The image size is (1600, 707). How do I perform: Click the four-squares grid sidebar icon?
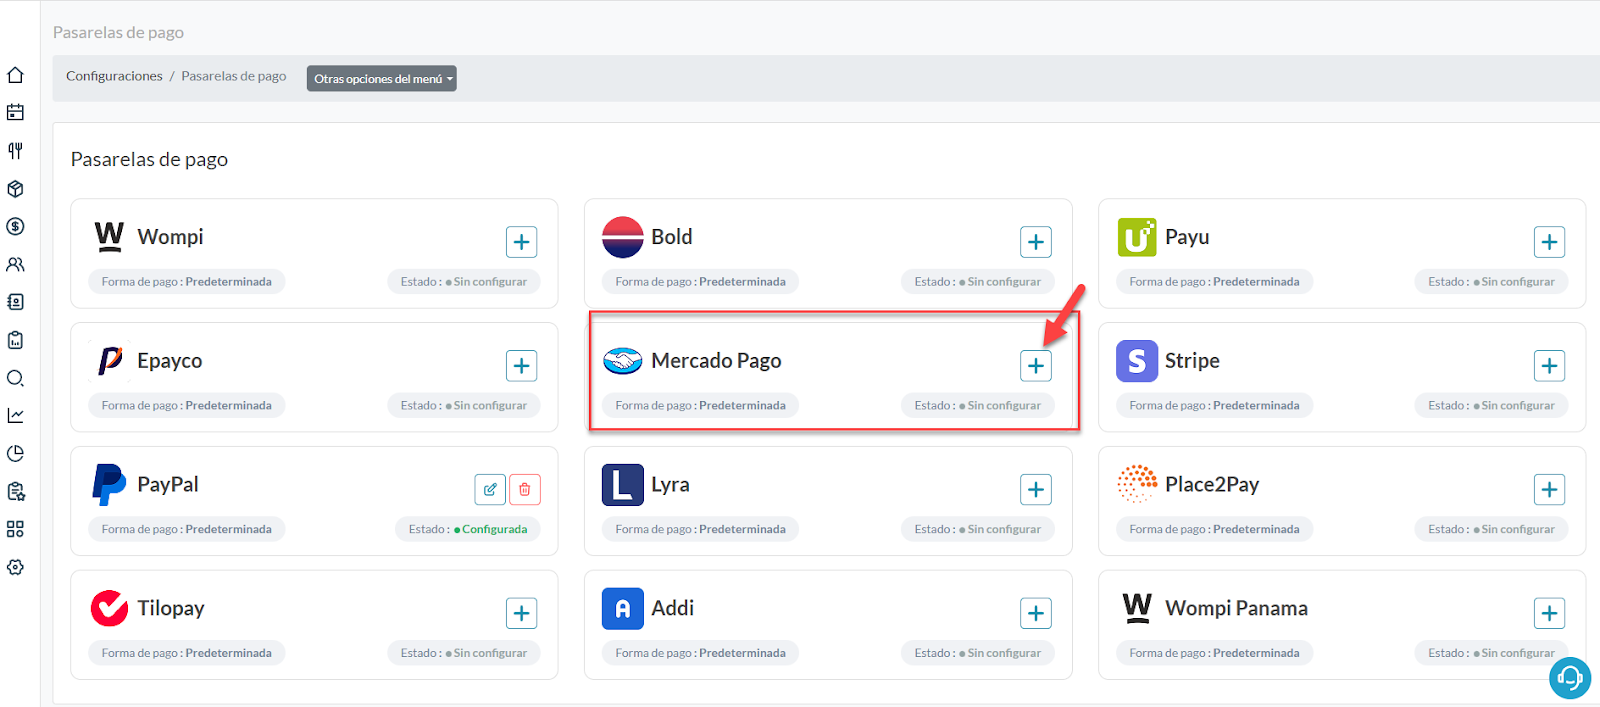[15, 529]
